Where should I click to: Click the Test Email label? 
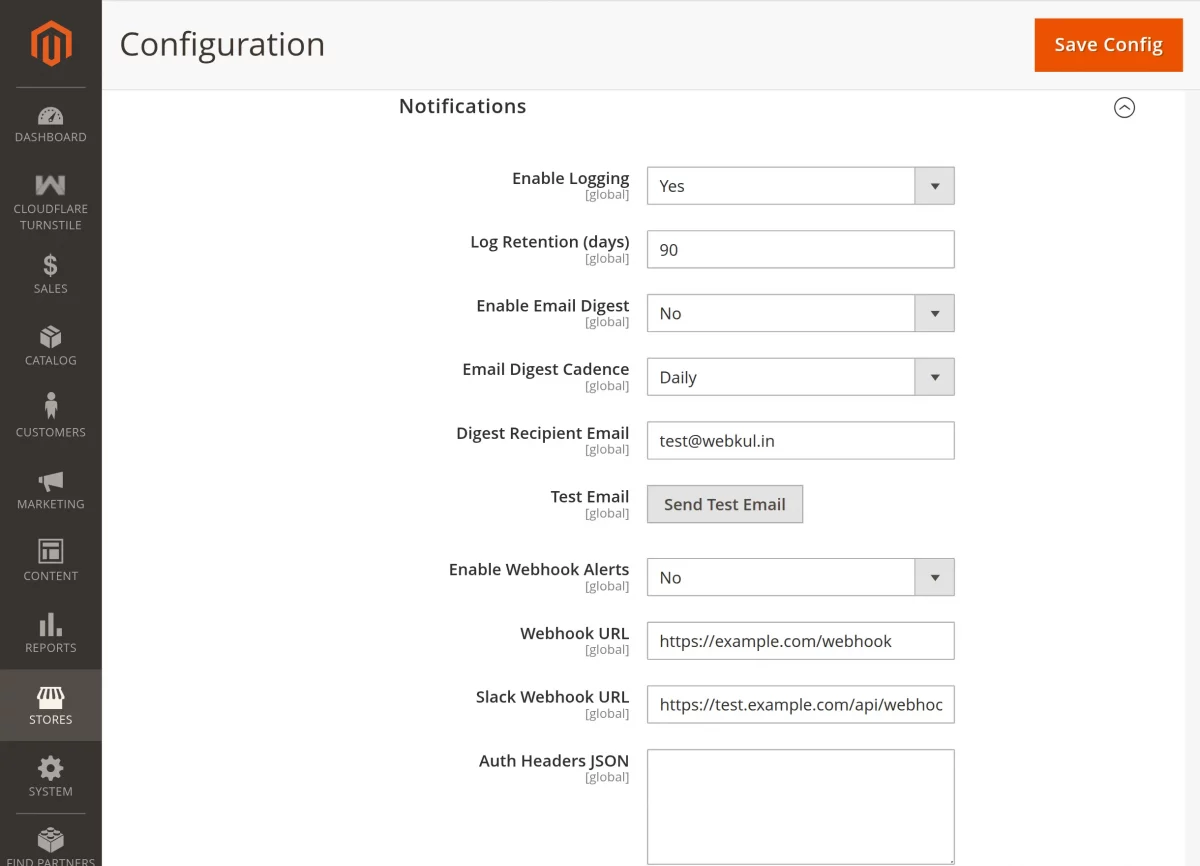590,497
